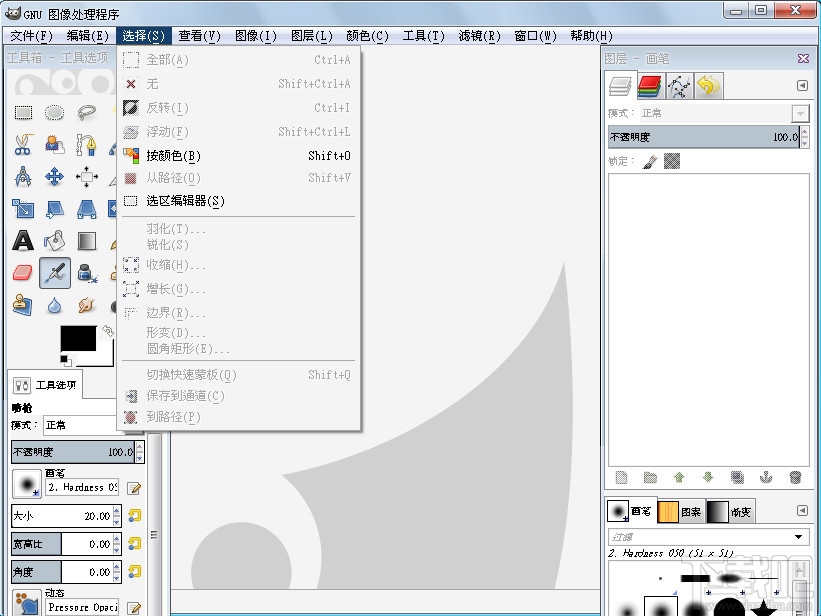821x616 pixels.
Task: Select the Ellipse Select tool
Action: [x=53, y=113]
